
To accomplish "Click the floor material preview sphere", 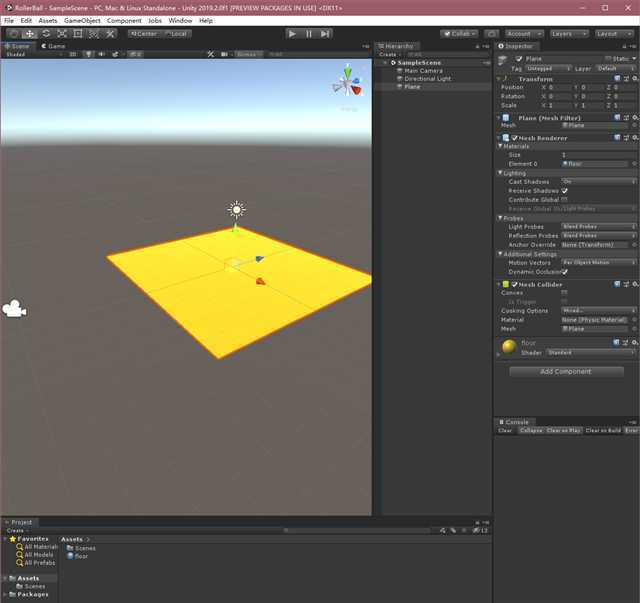I will coord(509,347).
